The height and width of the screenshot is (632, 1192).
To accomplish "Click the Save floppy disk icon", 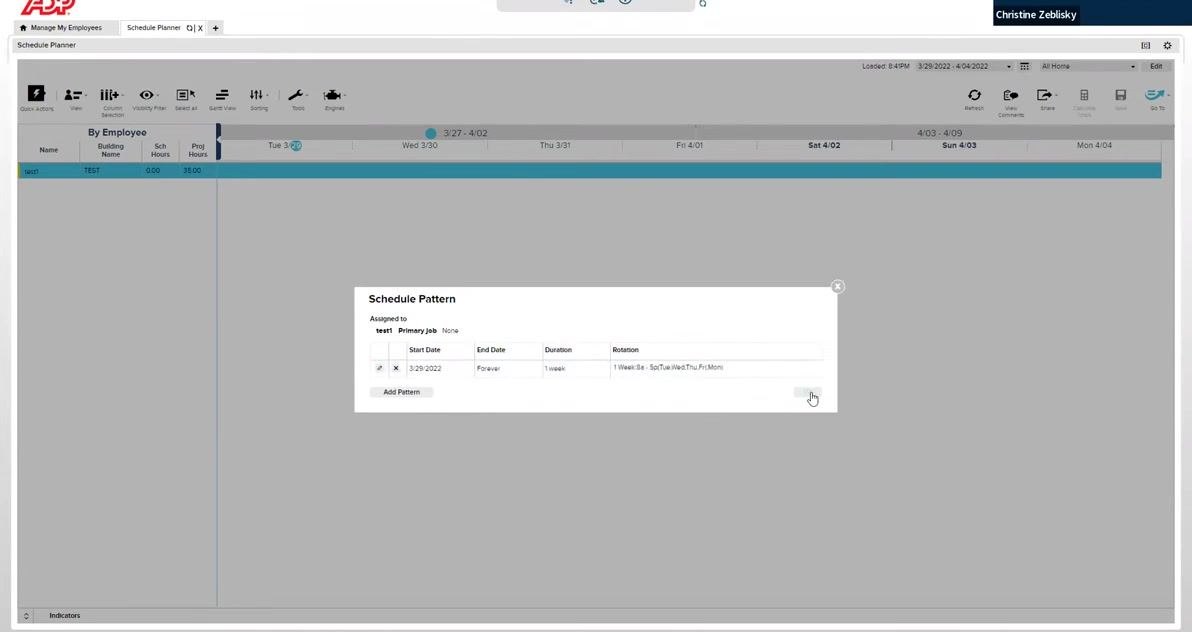I will pyautogui.click(x=1121, y=95).
